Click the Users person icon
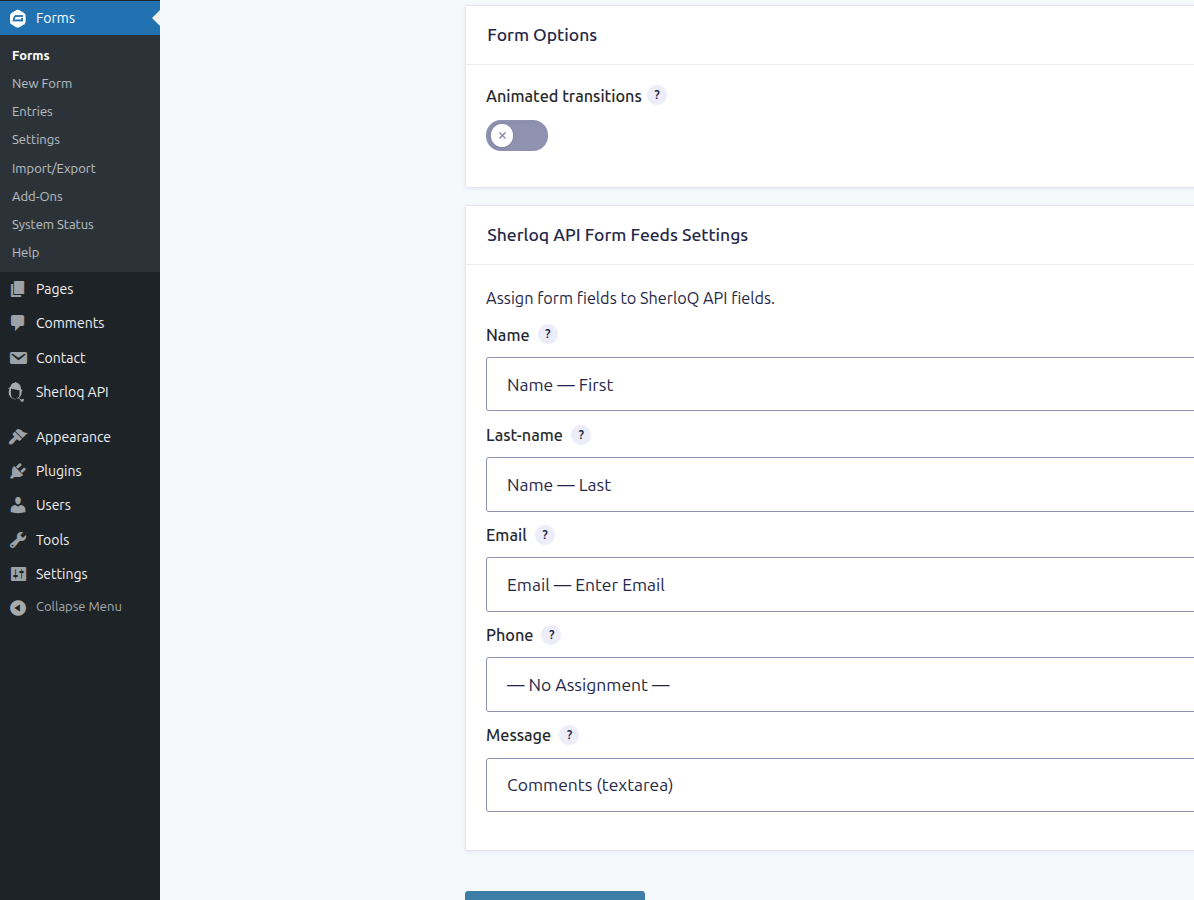This screenshot has width=1194, height=900. point(18,505)
